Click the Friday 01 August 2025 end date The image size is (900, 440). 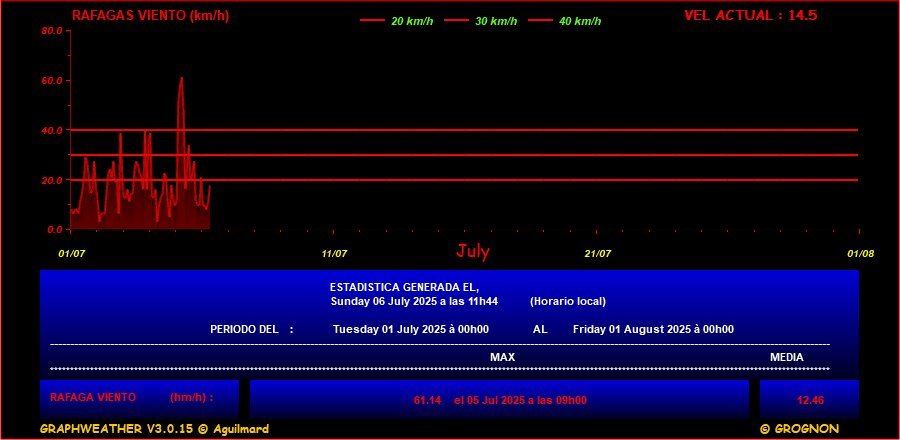tap(653, 329)
